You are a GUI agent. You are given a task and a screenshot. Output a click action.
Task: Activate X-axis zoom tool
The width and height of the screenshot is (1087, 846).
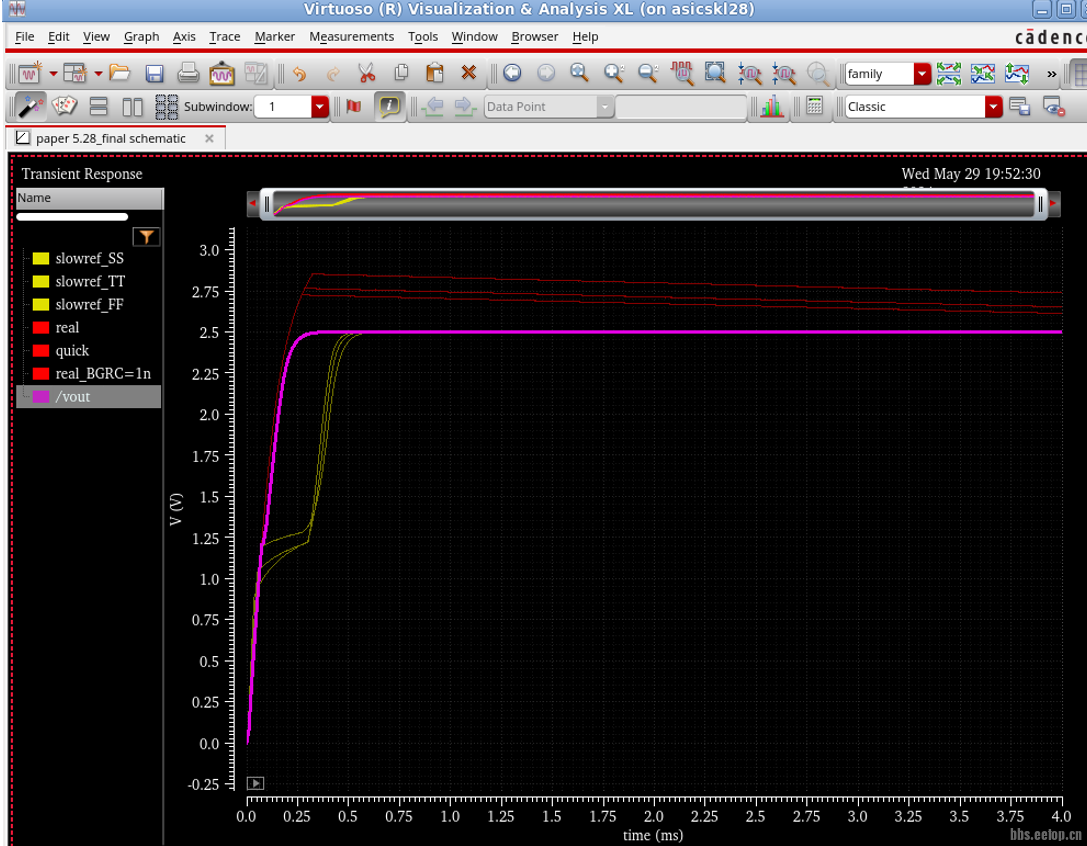click(681, 73)
